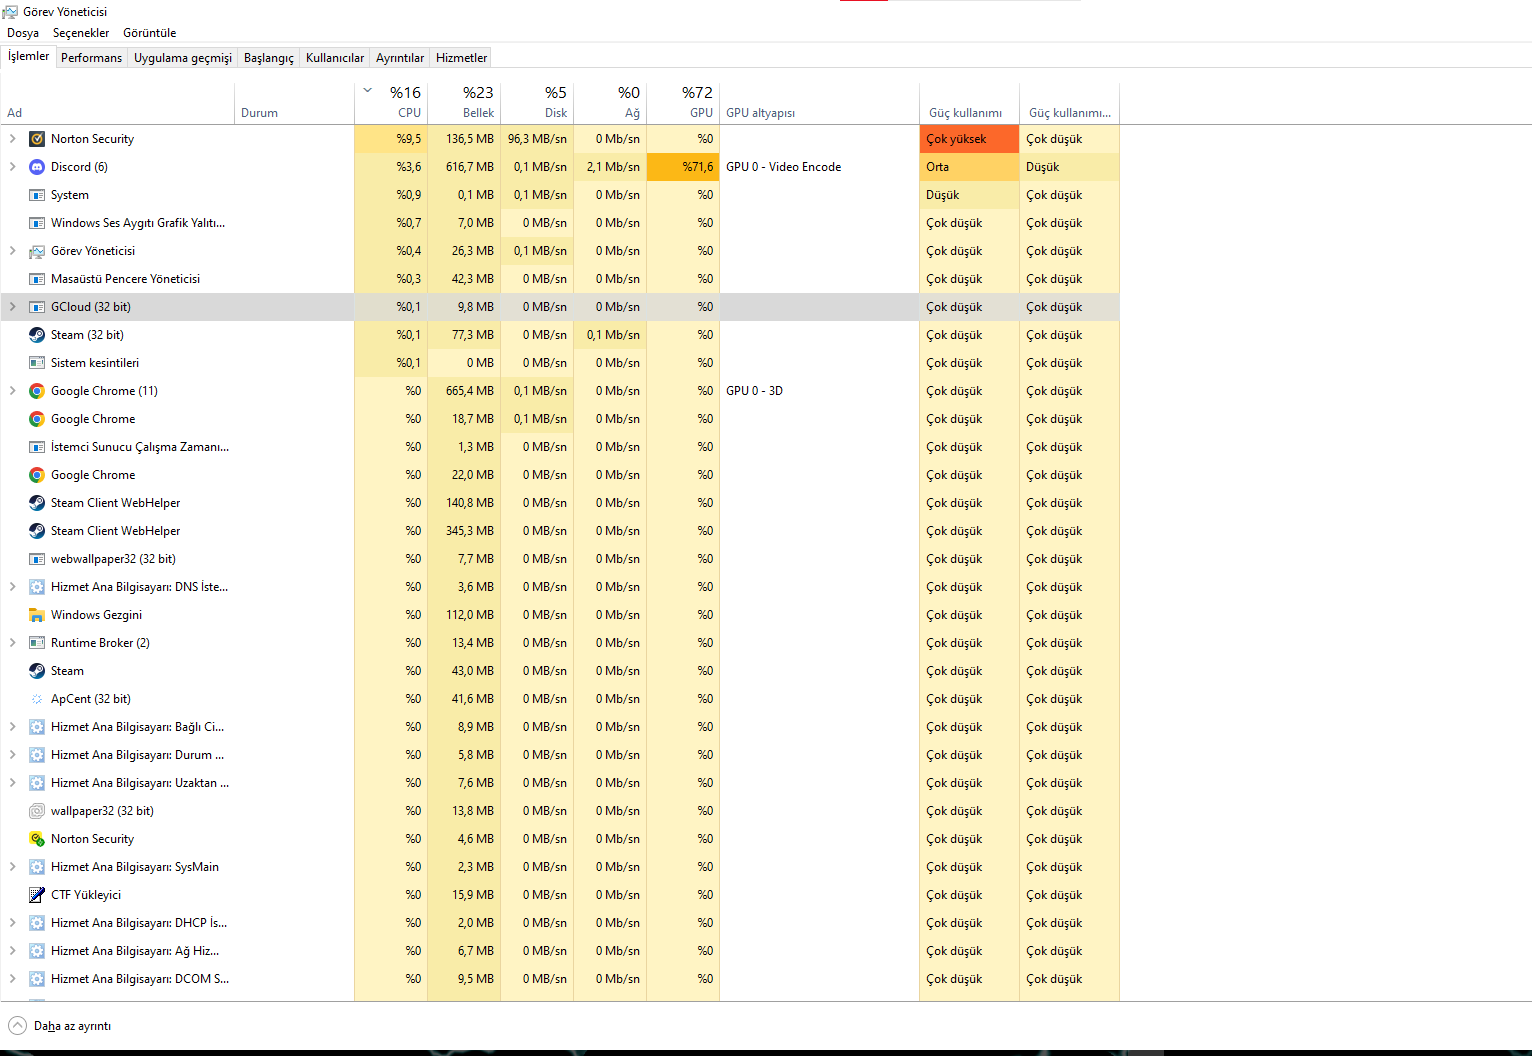1532x1056 pixels.
Task: Click the Sistem kesintileri icon
Action: coord(37,363)
